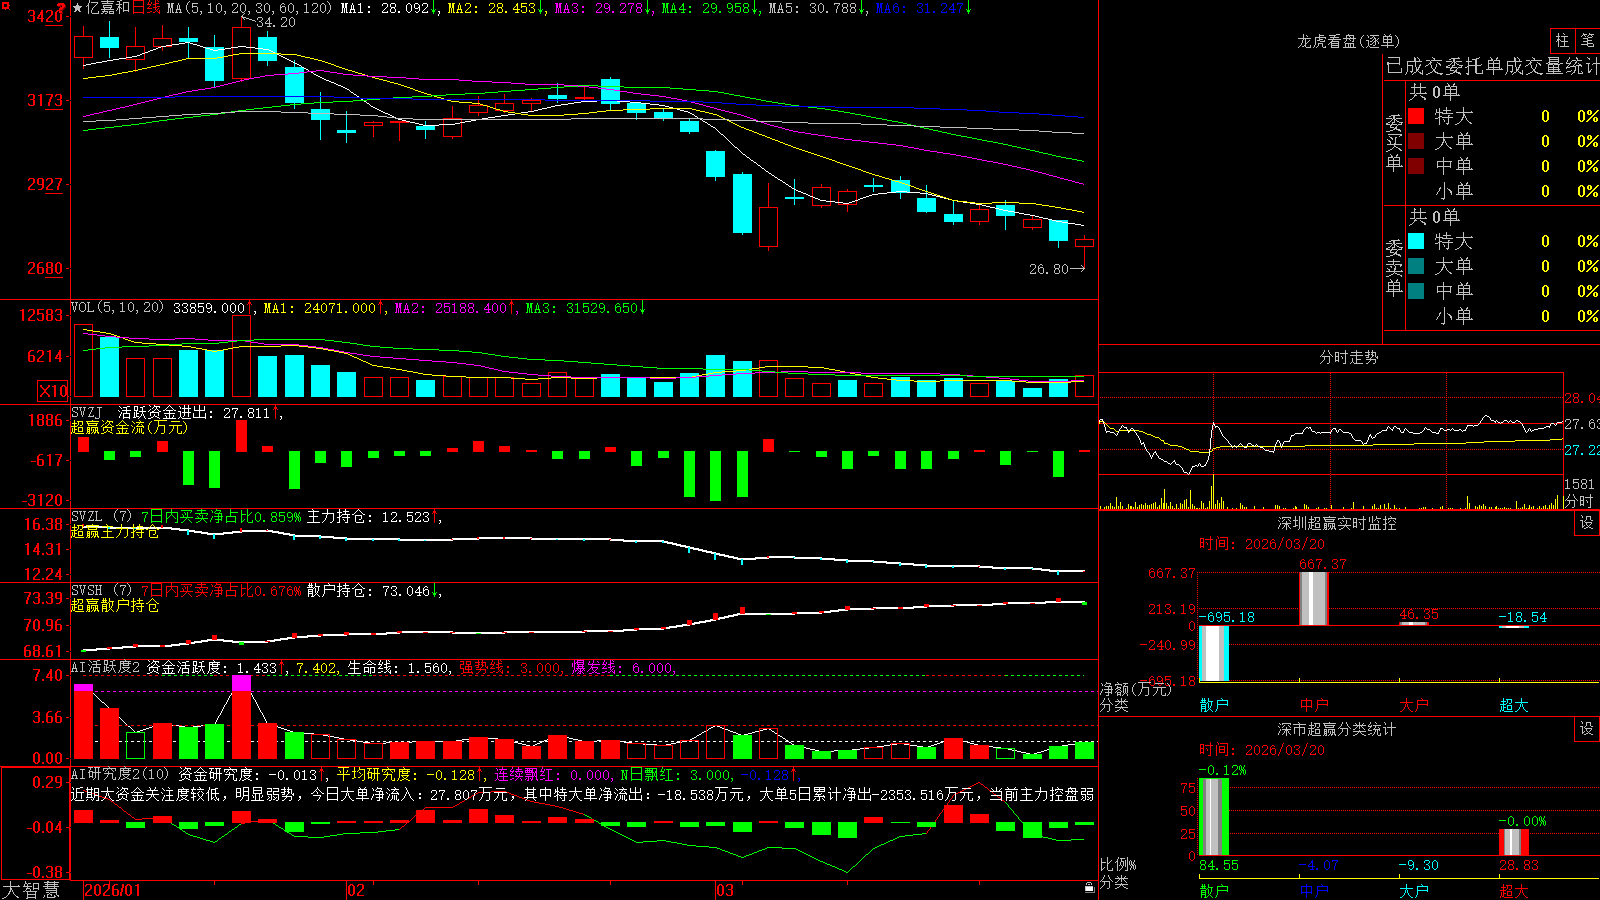Viewport: 1600px width, 900px height.
Task: Click the 超大 bar showing -18.54
Action: [1514, 627]
